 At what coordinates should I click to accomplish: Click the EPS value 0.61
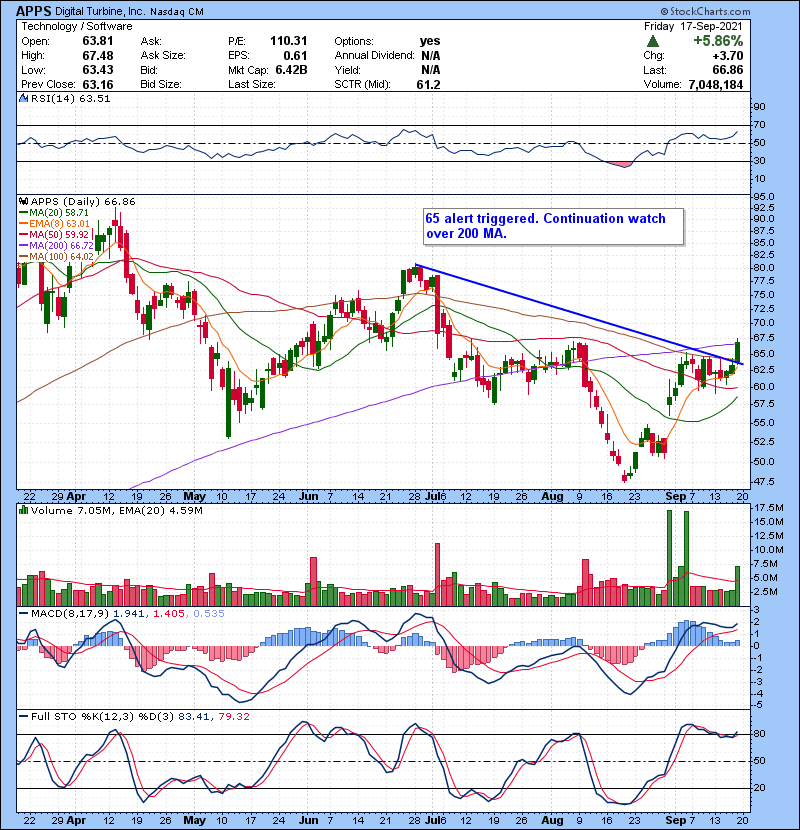[295, 55]
